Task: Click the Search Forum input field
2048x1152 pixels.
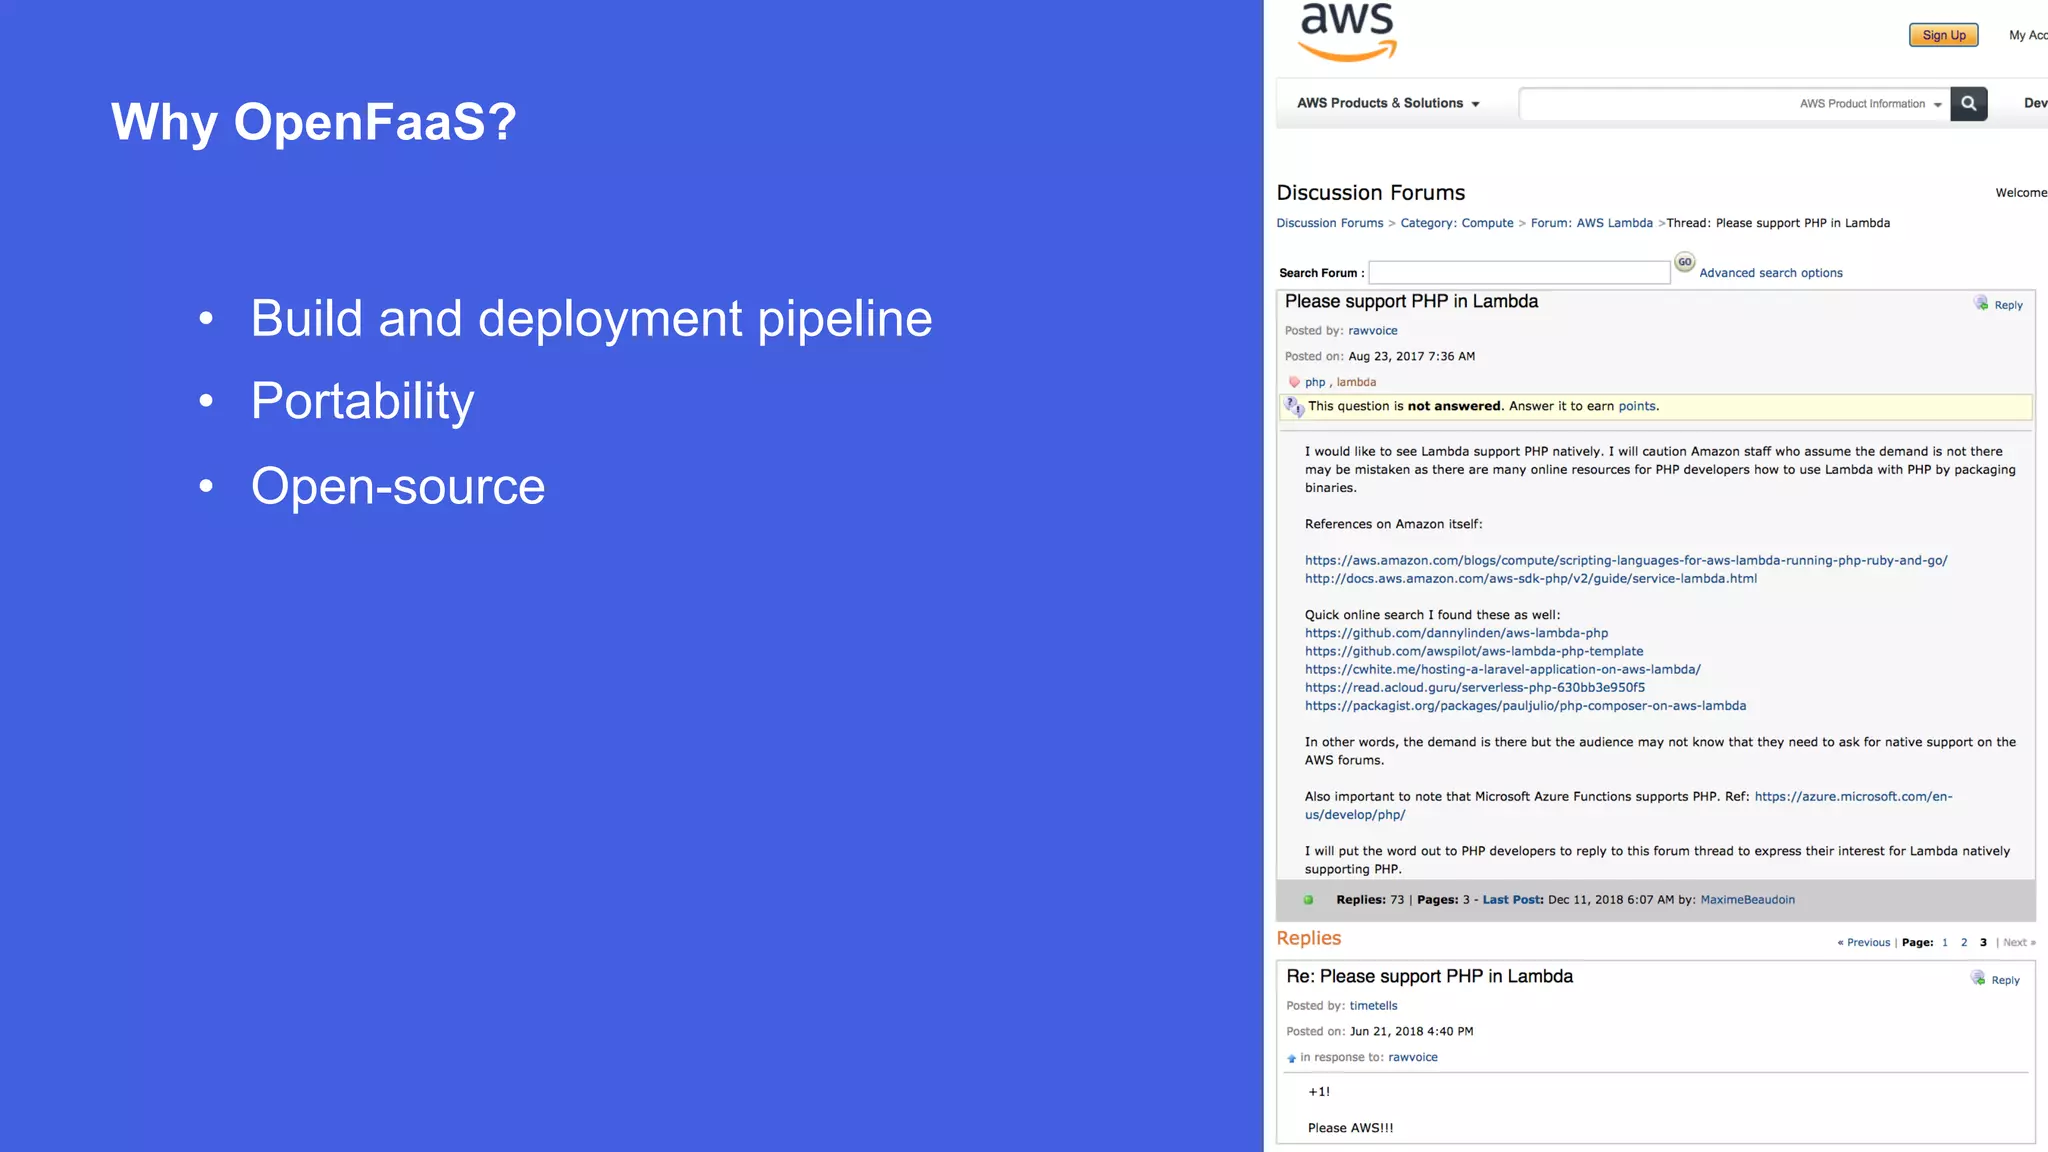Action: [1519, 272]
